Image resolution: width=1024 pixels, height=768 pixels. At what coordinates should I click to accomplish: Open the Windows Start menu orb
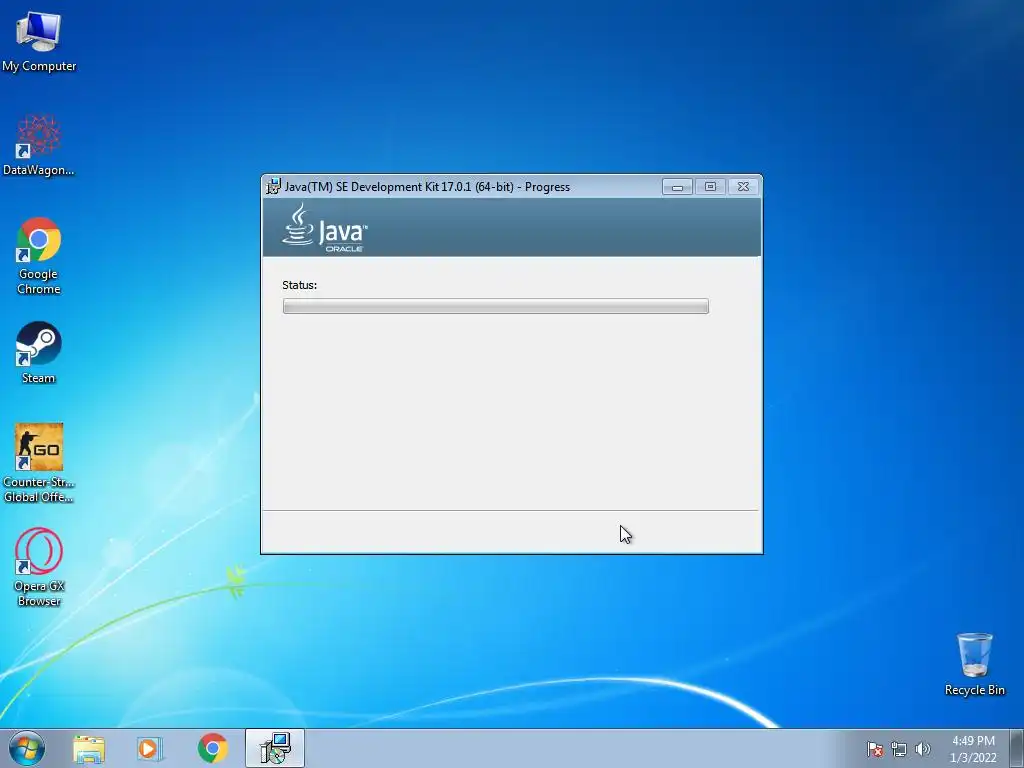tap(27, 748)
